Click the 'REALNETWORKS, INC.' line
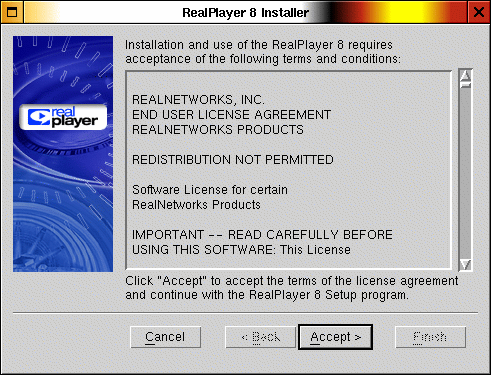Screen dimensions: 491x375 point(198,100)
